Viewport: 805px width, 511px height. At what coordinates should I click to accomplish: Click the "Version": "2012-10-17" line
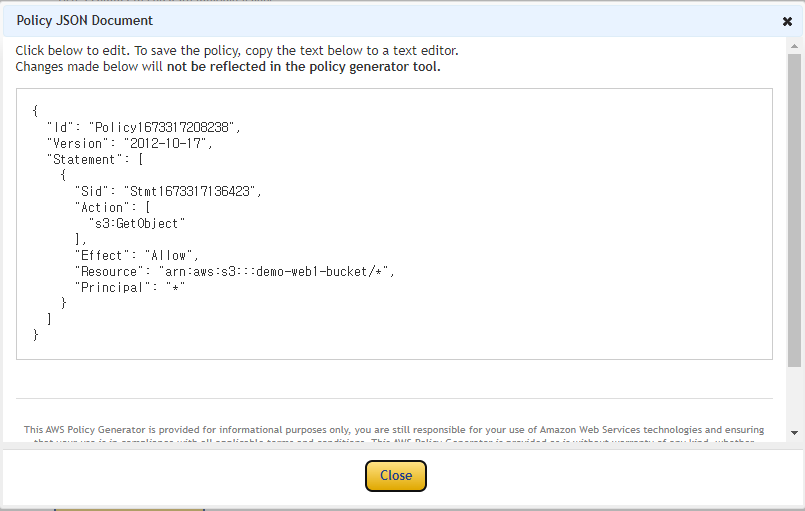click(129, 143)
